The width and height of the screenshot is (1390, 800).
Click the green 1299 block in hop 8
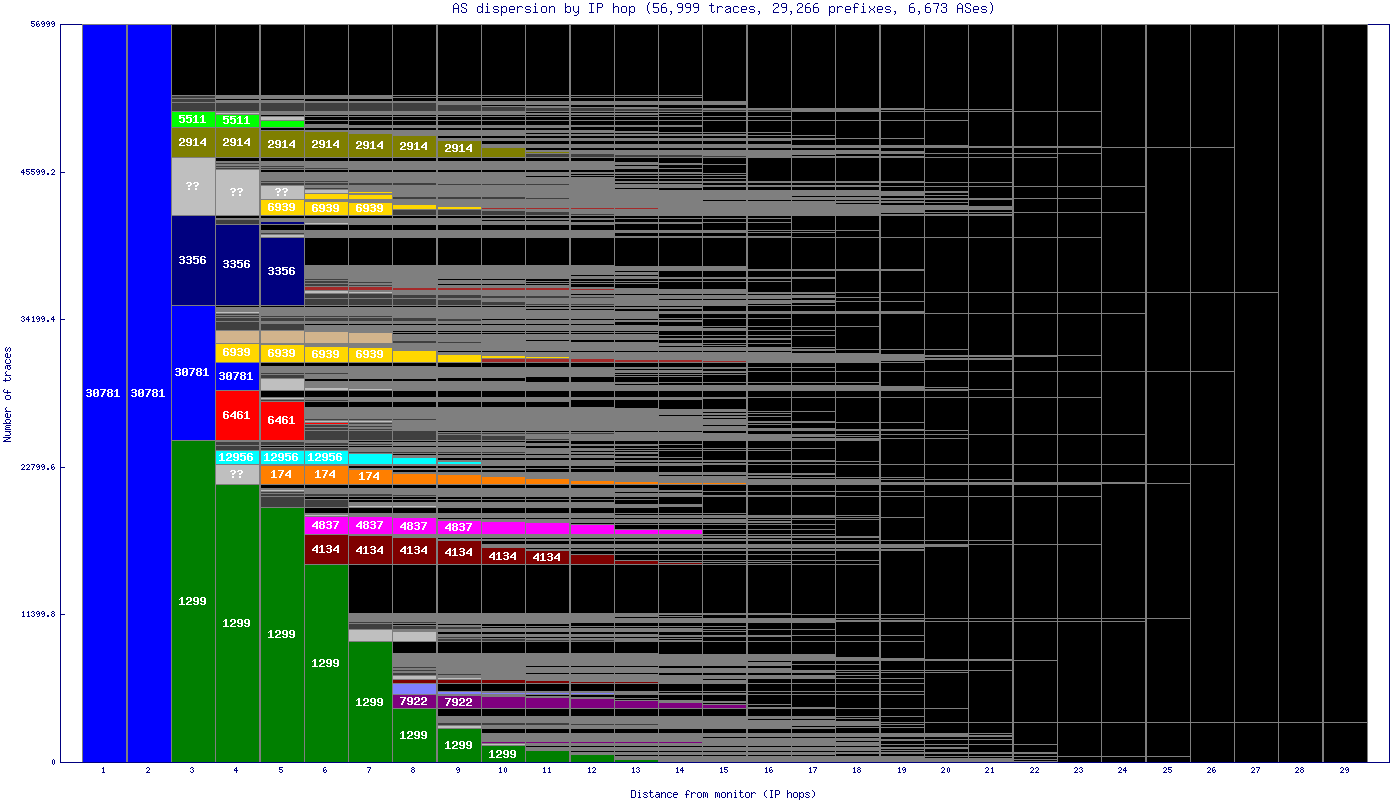click(414, 735)
